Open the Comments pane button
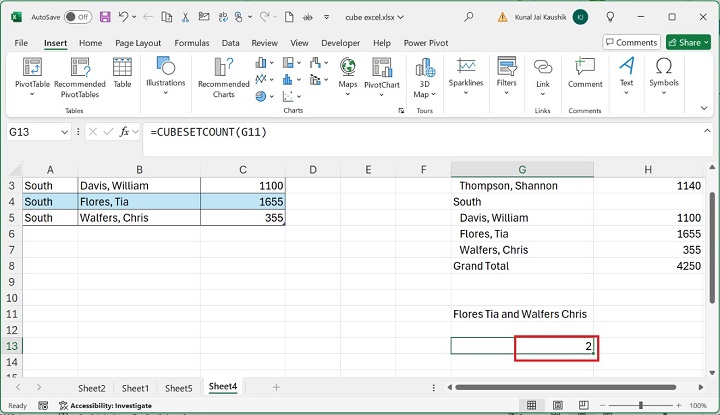This screenshot has height=415, width=720. pos(631,43)
